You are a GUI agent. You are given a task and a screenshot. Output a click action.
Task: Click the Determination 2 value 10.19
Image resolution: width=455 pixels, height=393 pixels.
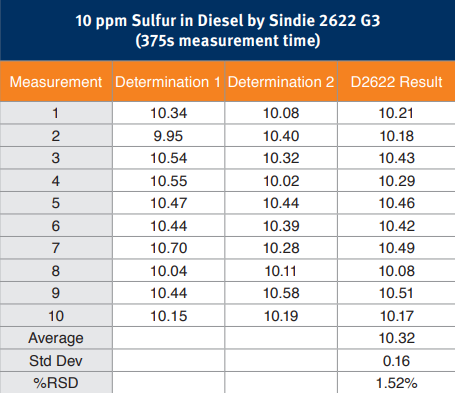coord(281,316)
